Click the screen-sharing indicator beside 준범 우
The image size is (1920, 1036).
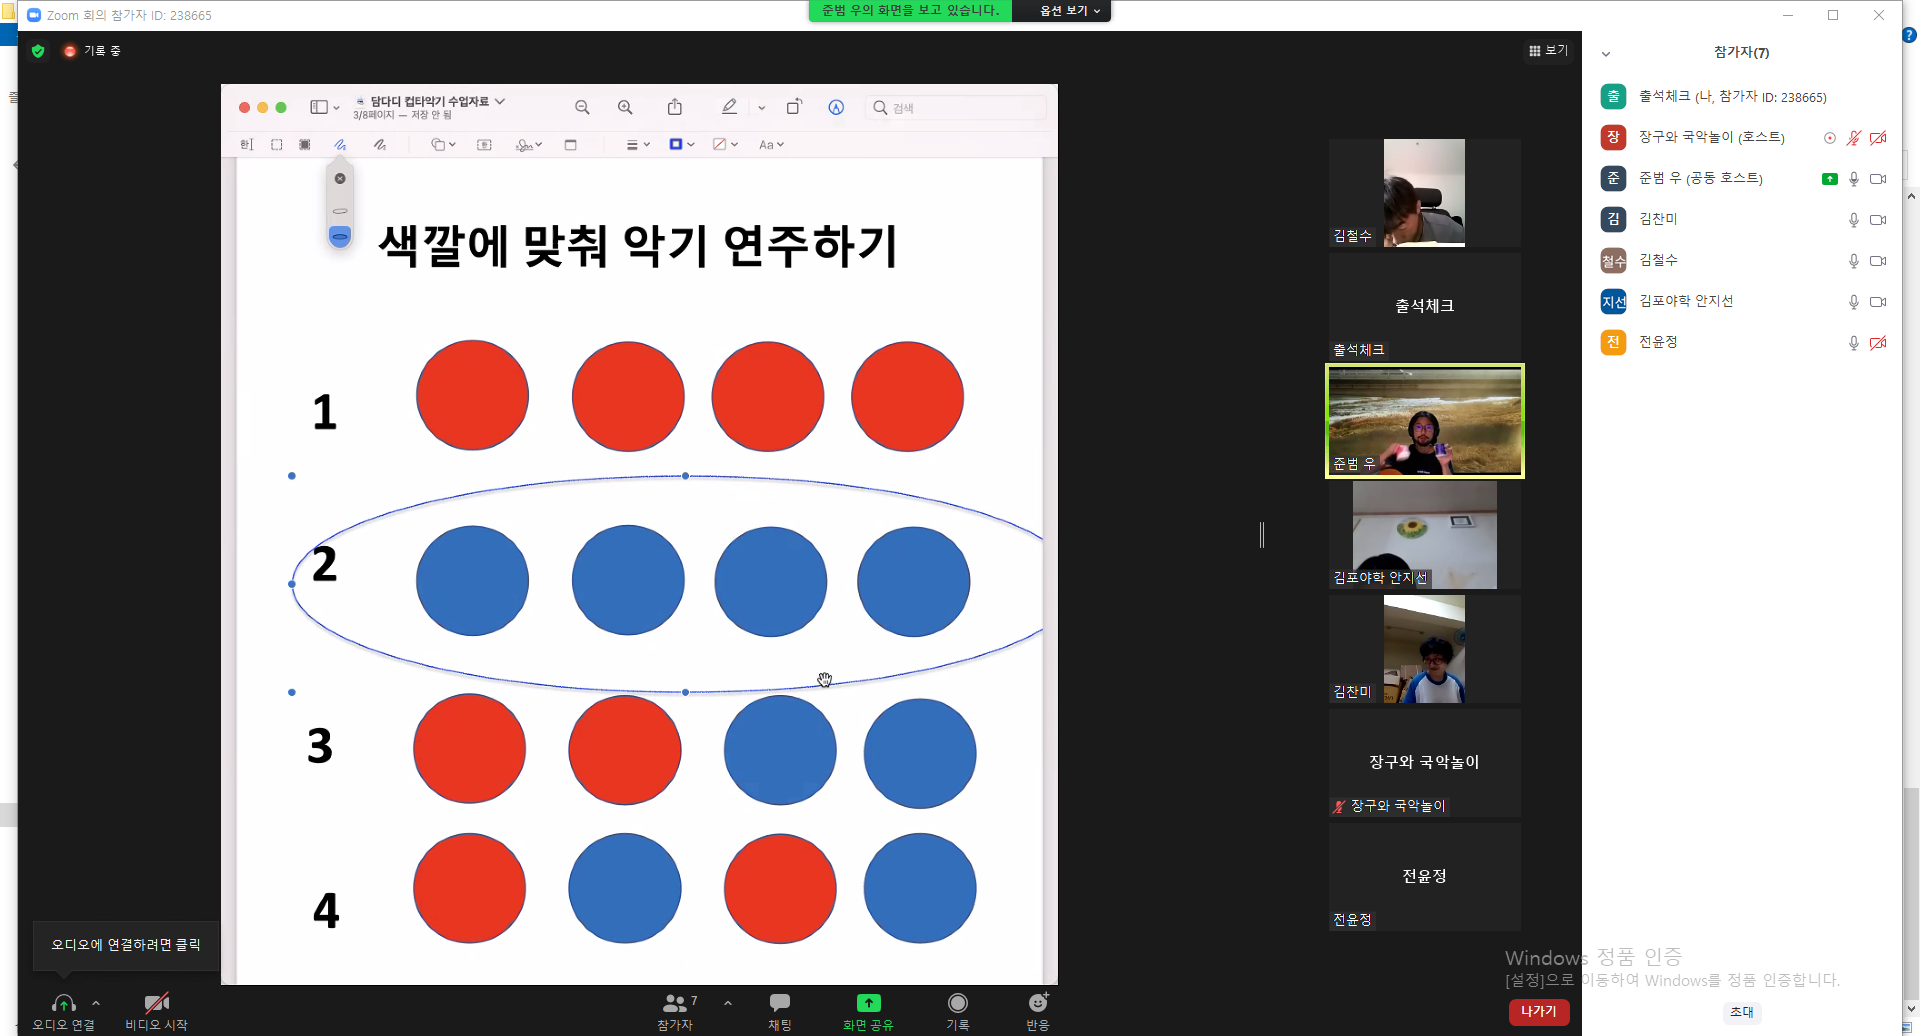pos(1830,179)
